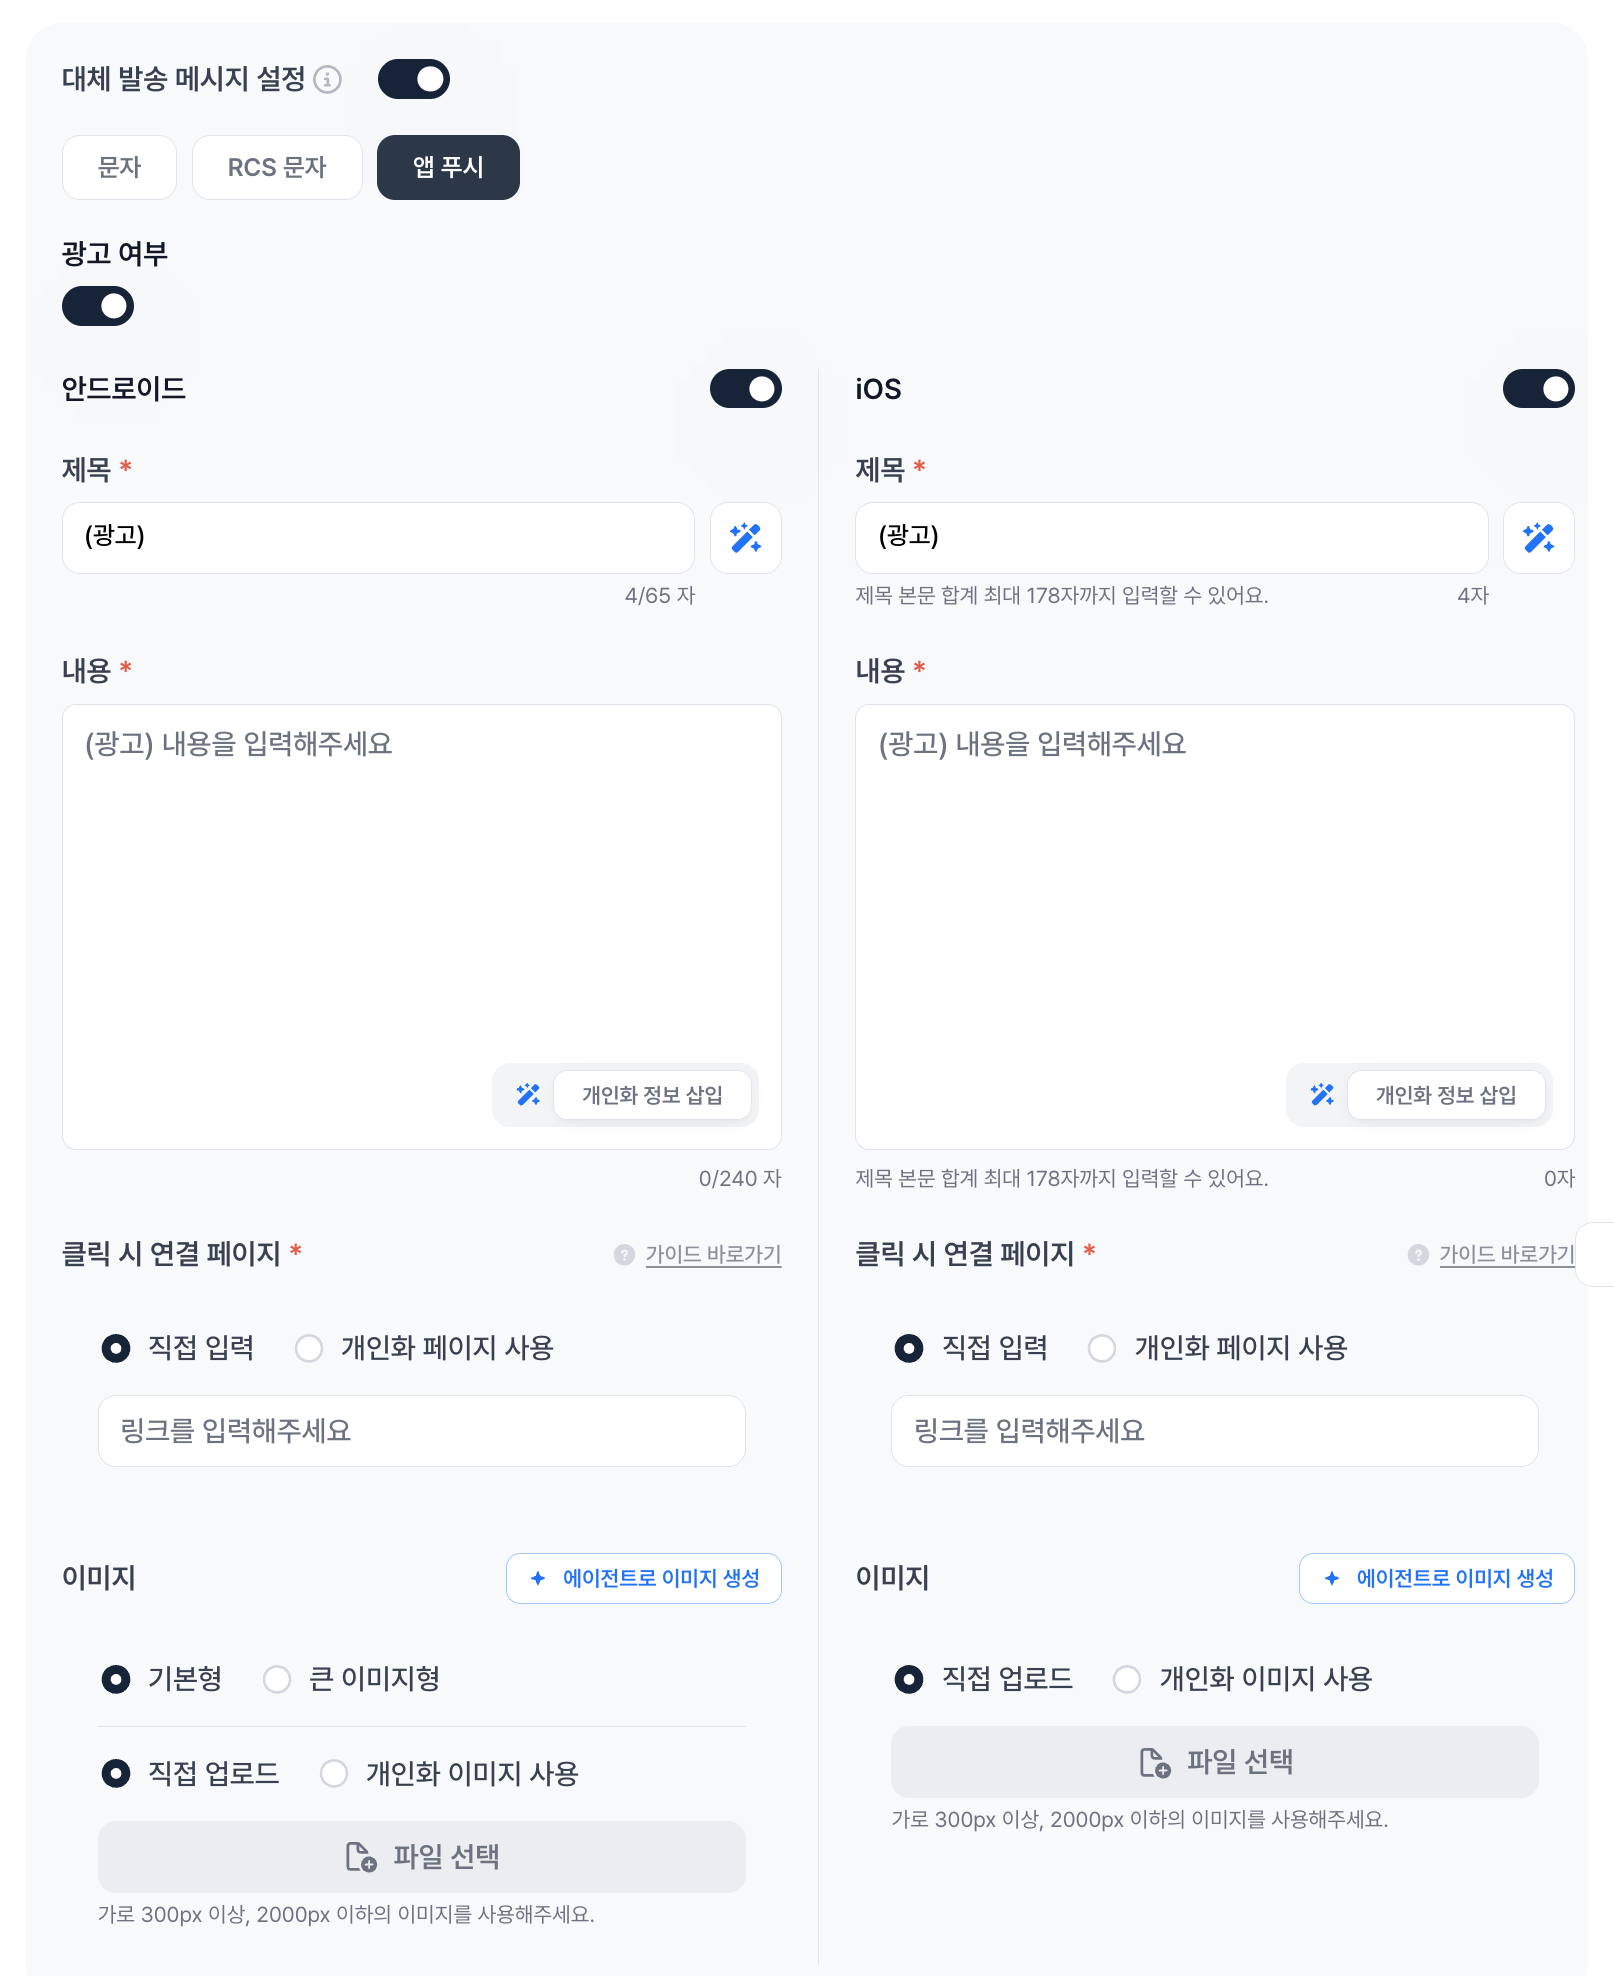
Task: Click the magic wand icon next to Android 제목
Action: click(746, 538)
